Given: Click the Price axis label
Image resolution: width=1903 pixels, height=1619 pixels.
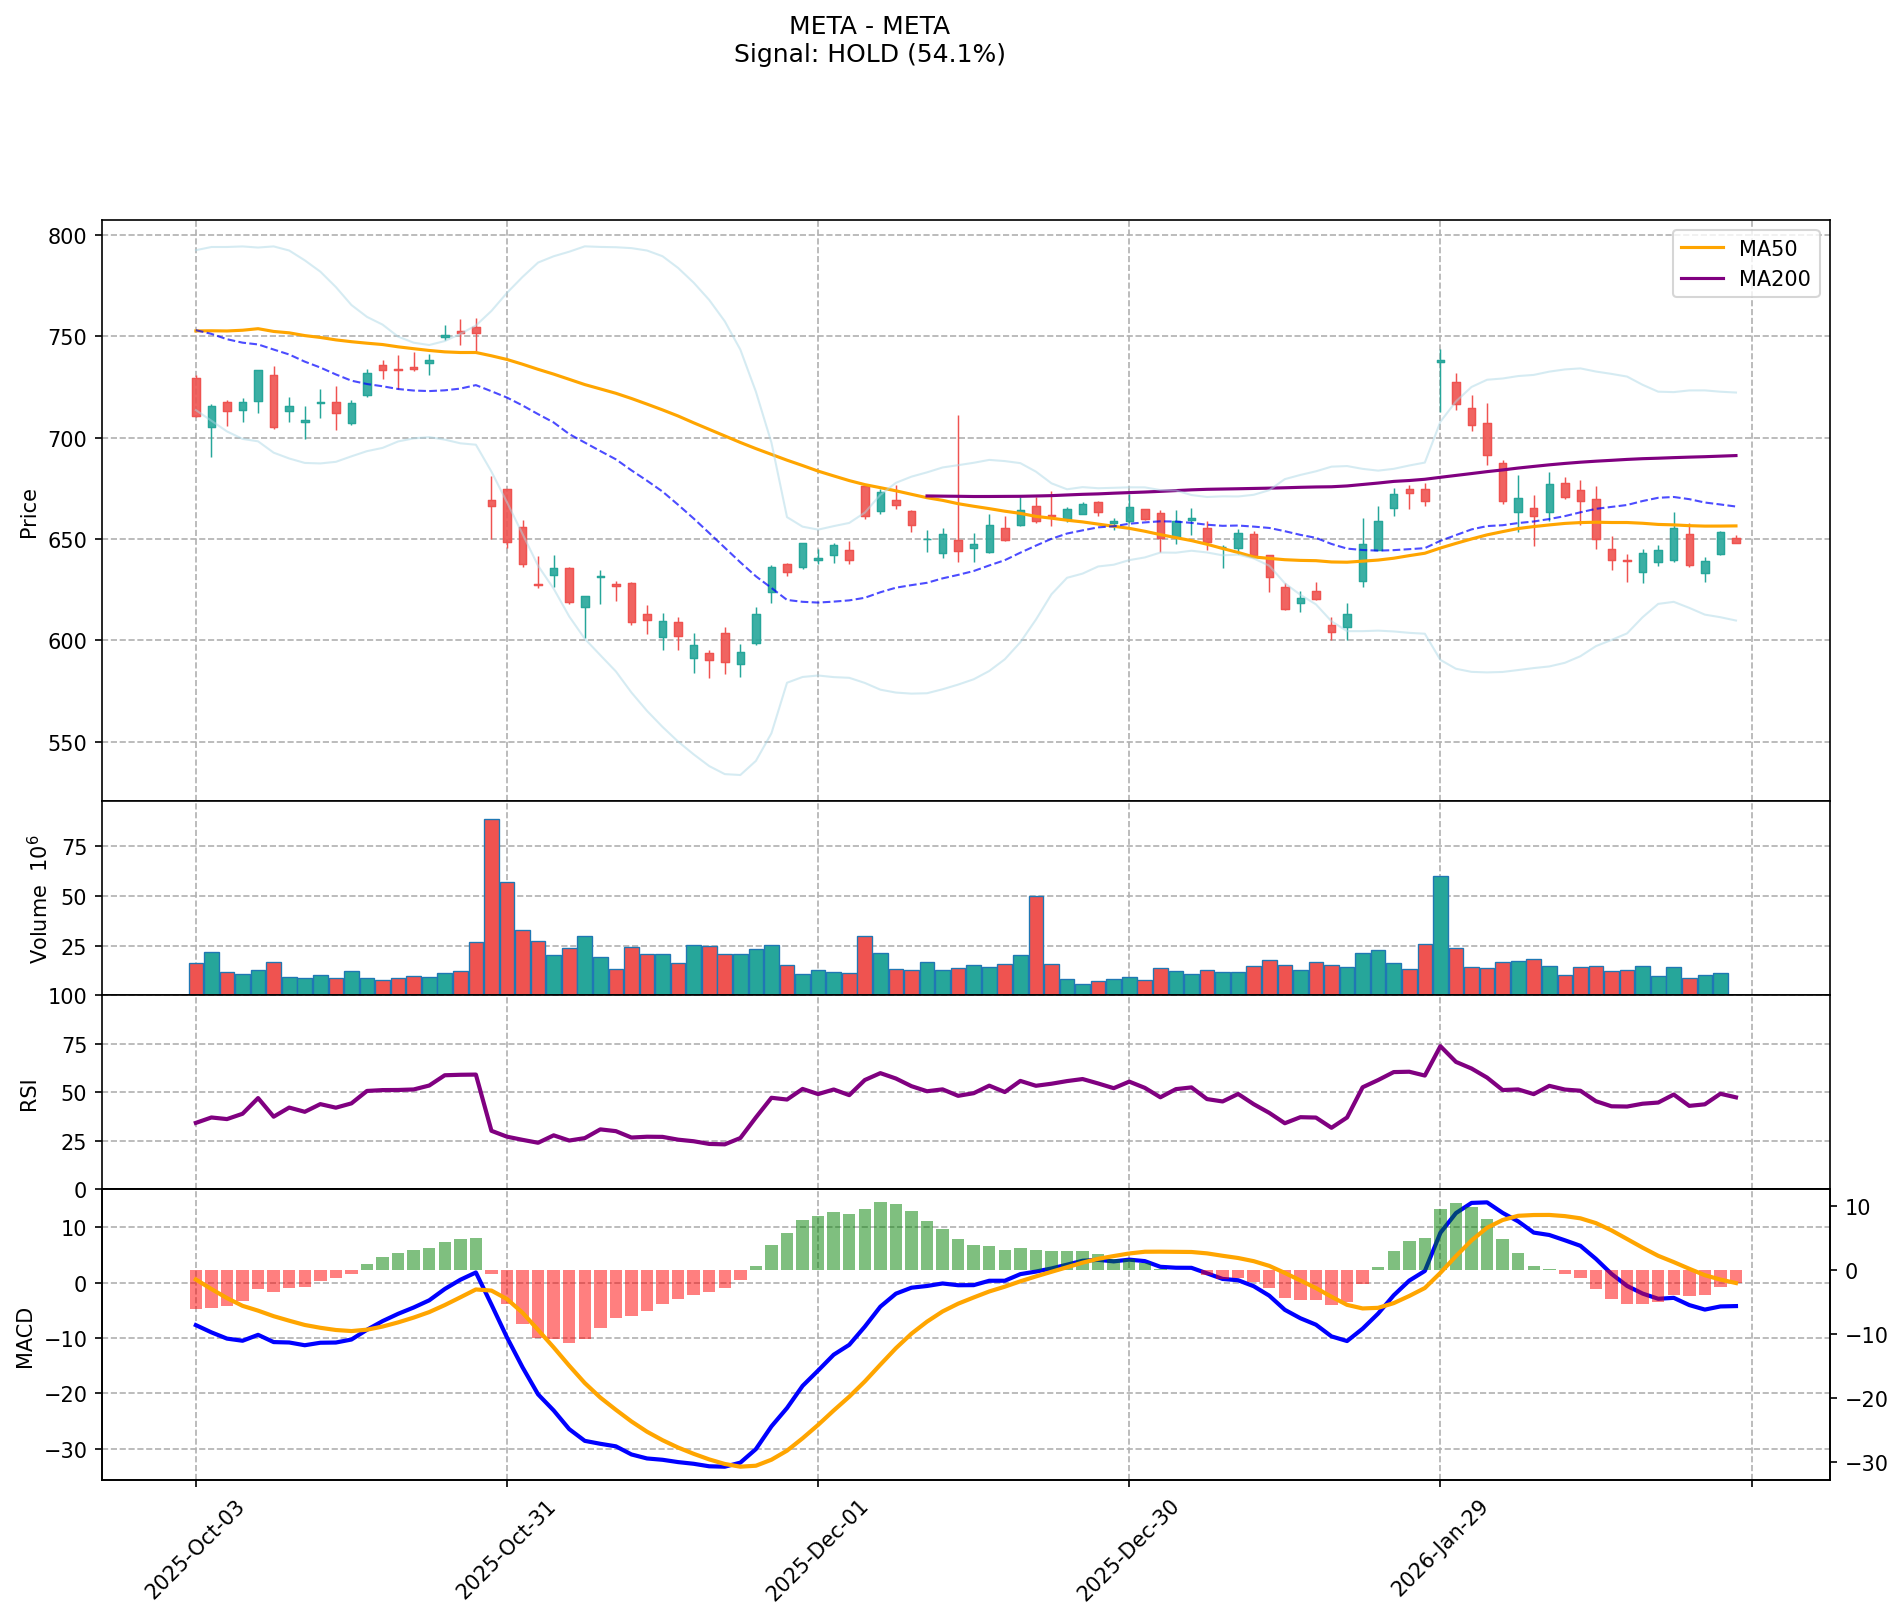Looking at the screenshot, I should [x=29, y=513].
